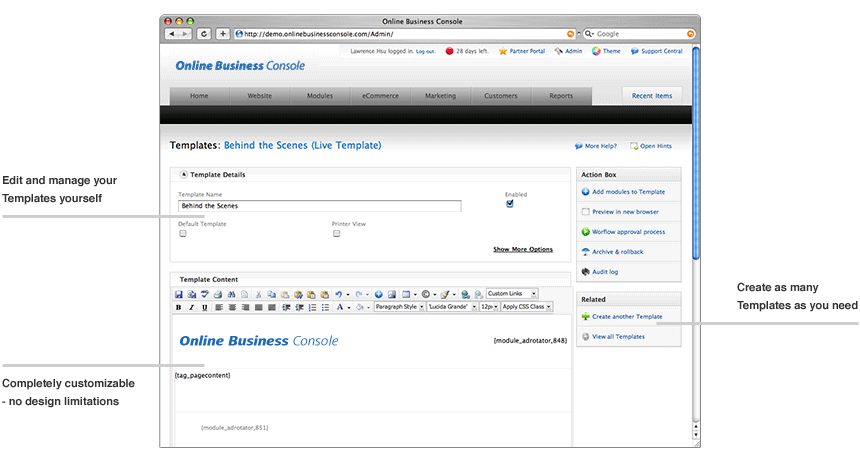Click Show More Options link
The width and height of the screenshot is (860, 468).
[522, 249]
